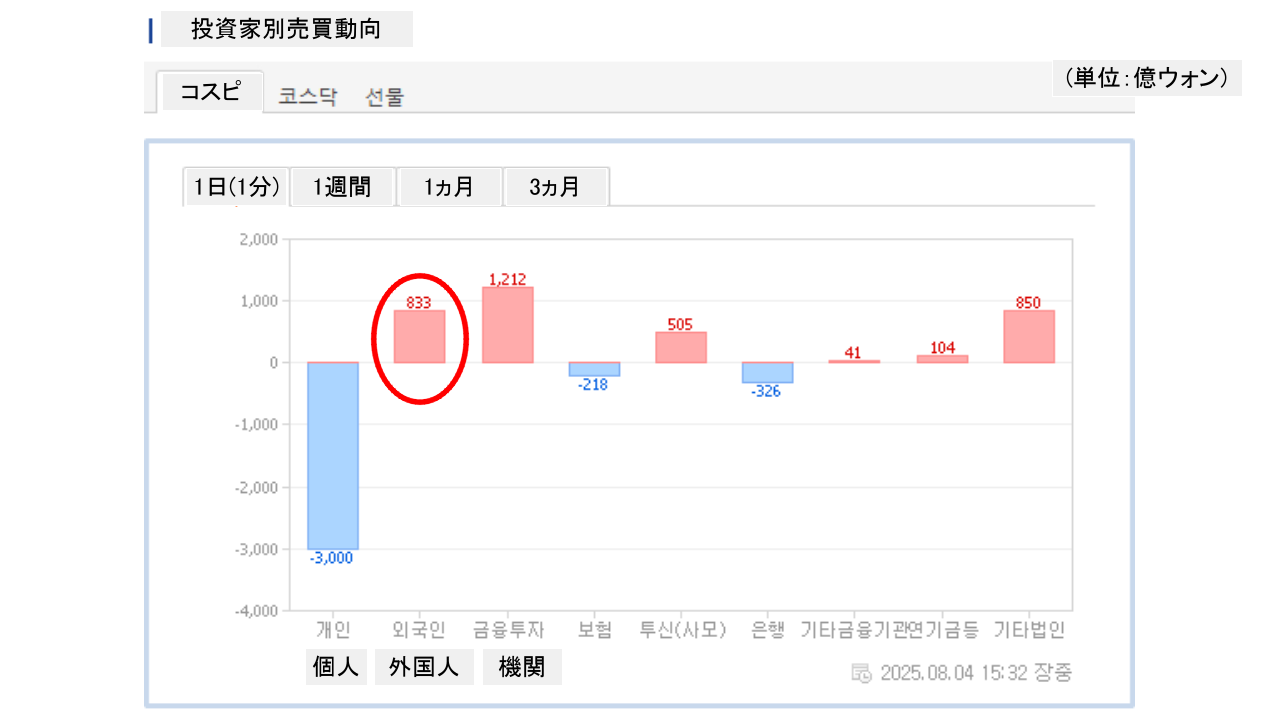Click the clock icon beside the 2025.08.04 timestamp
The height and width of the screenshot is (720, 1280).
(861, 673)
